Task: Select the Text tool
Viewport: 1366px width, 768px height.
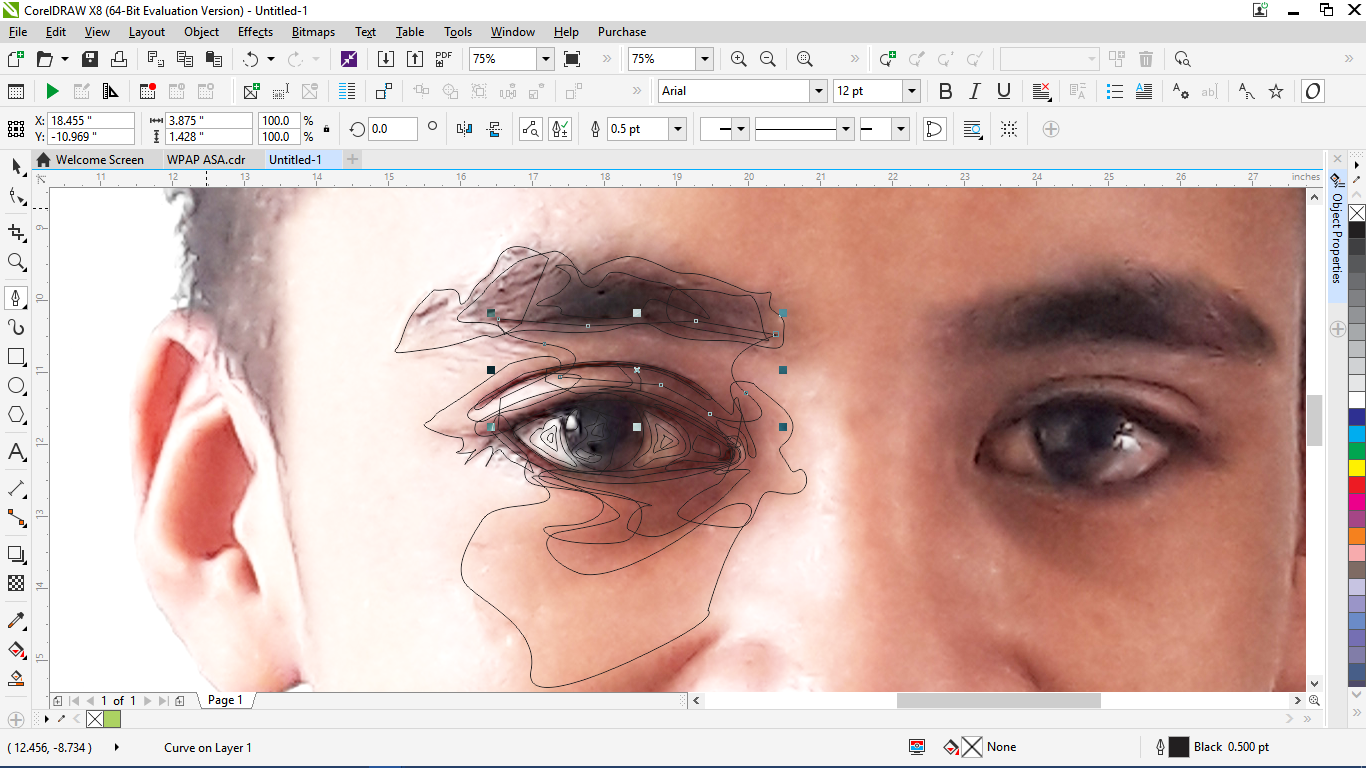Action: click(16, 453)
